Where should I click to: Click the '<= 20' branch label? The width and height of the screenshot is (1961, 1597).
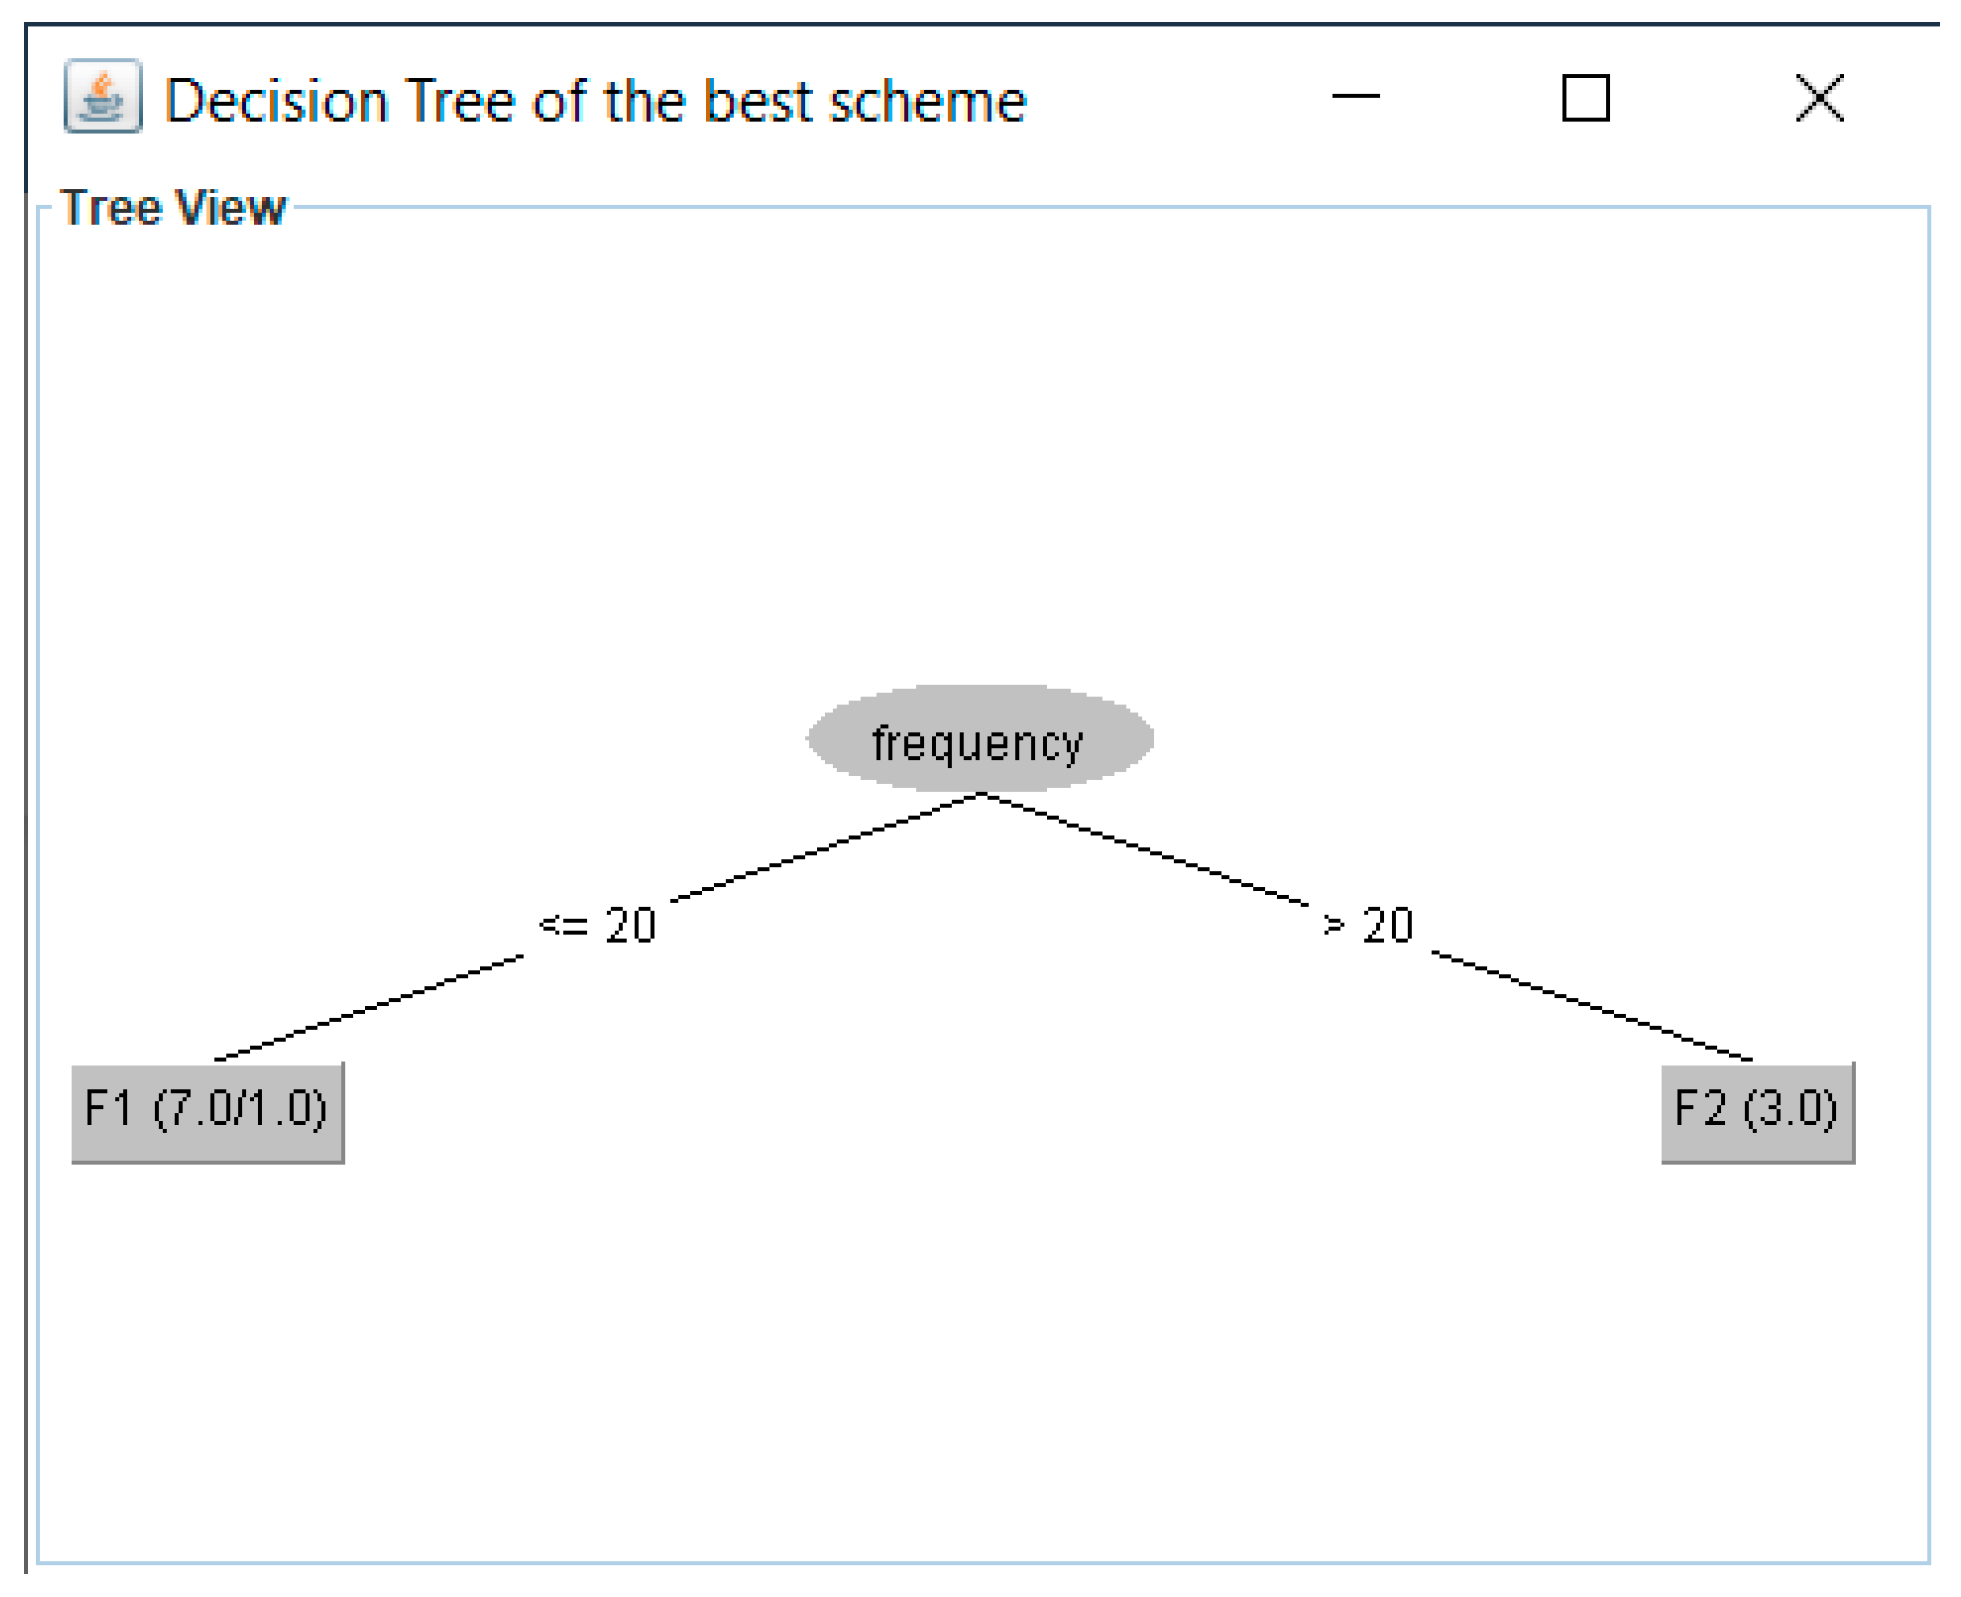pos(597,925)
